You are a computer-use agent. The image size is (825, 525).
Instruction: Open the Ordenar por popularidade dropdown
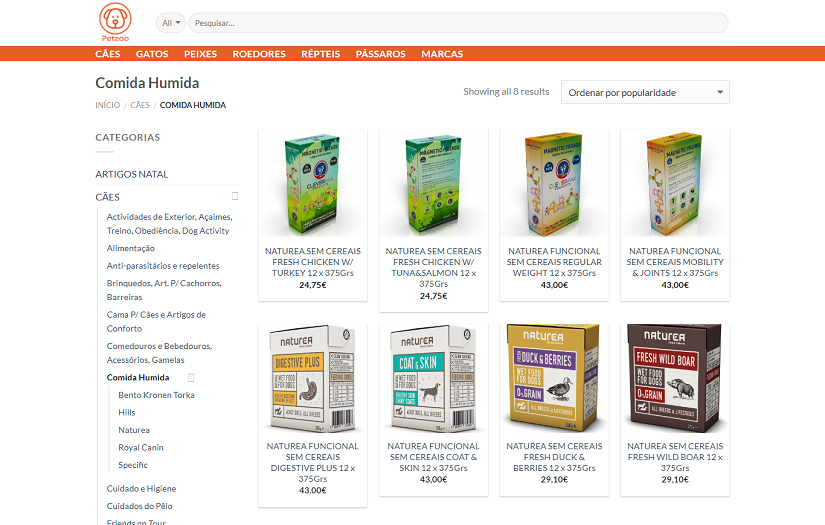645,92
